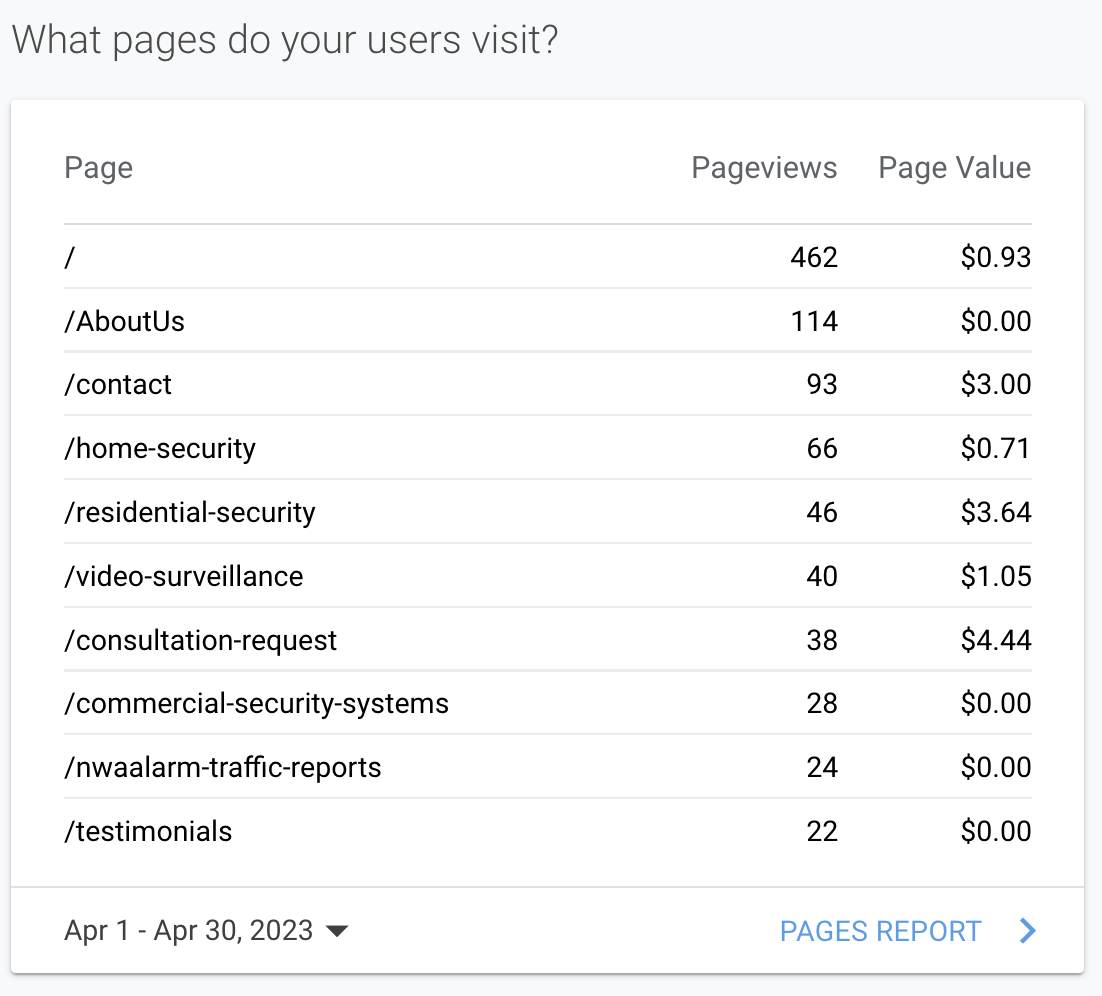Select the /AboutUs page row
1102x996 pixels.
point(125,321)
